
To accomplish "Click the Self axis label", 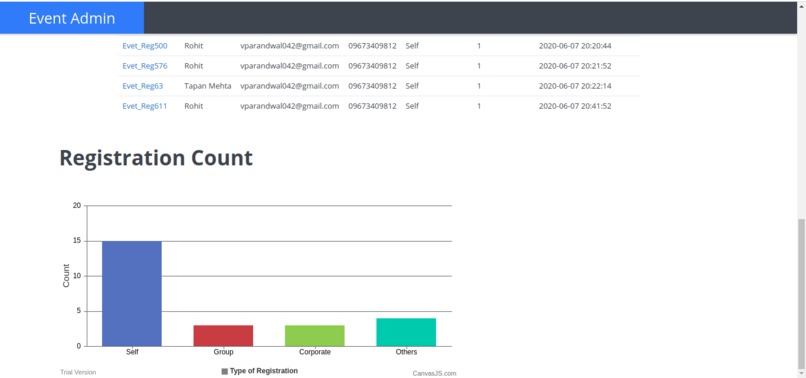I will point(132,352).
